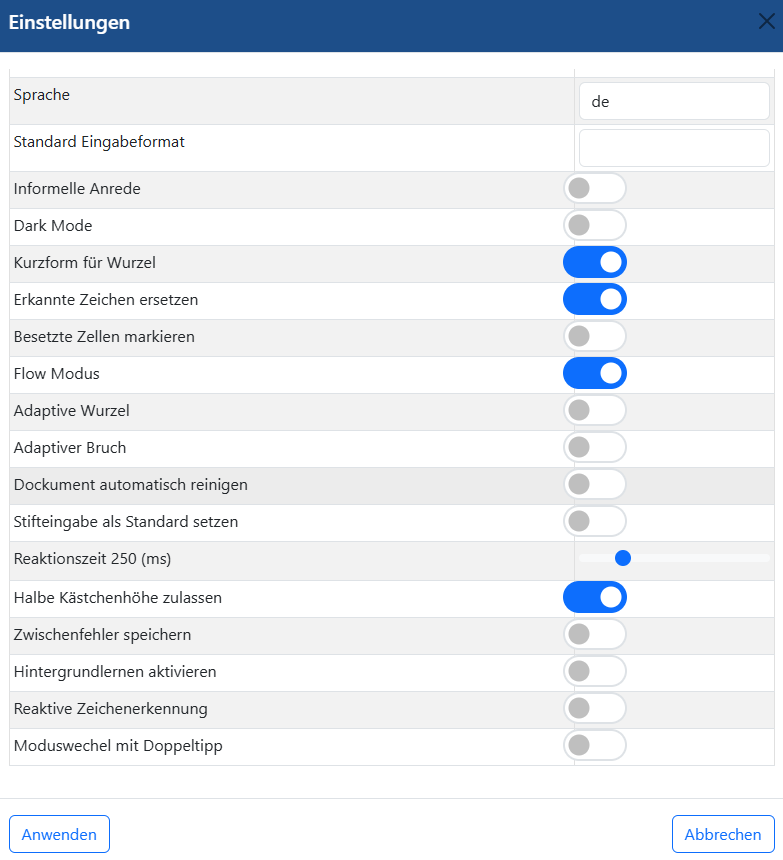This screenshot has height=860, width=783.
Task: Disable the Flow Modus toggle
Action: click(x=595, y=373)
